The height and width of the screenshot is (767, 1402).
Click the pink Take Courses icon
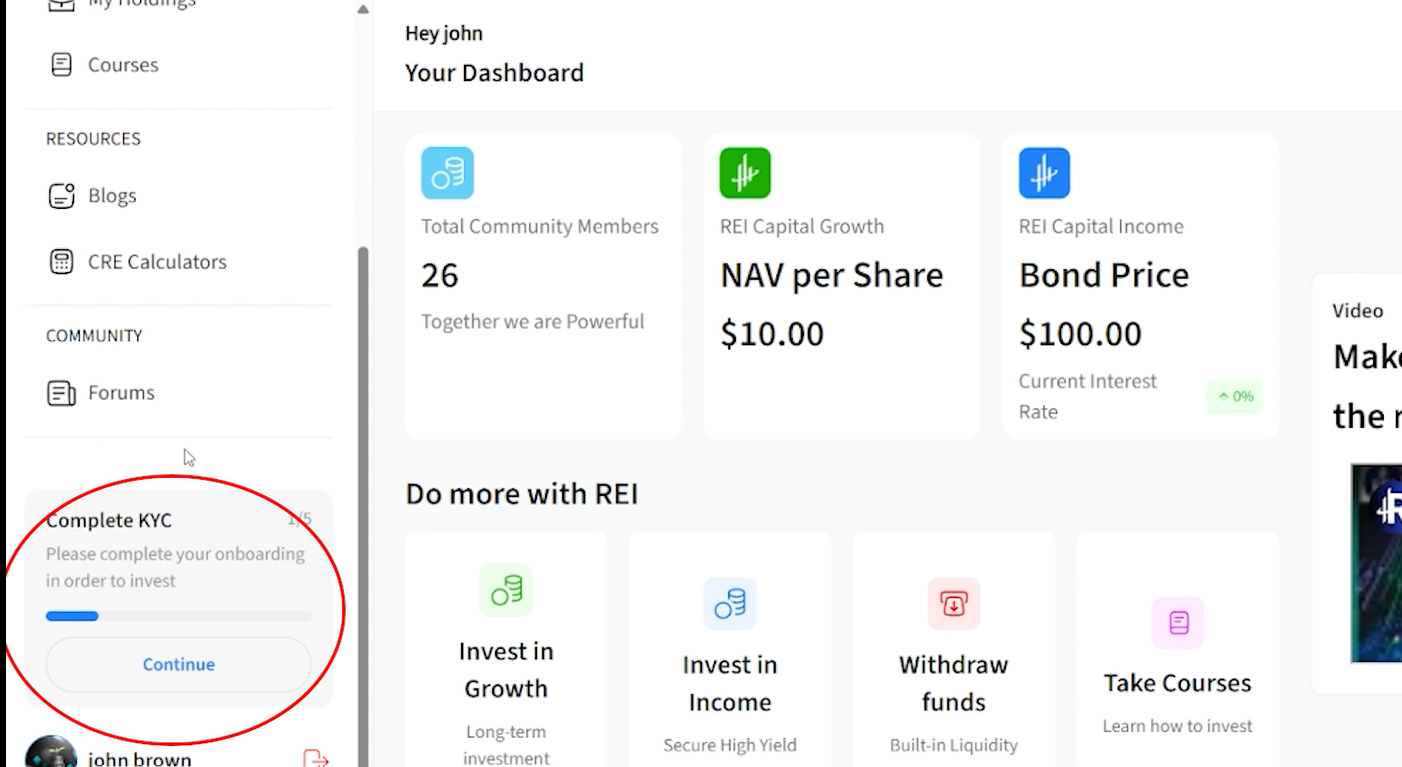1178,622
